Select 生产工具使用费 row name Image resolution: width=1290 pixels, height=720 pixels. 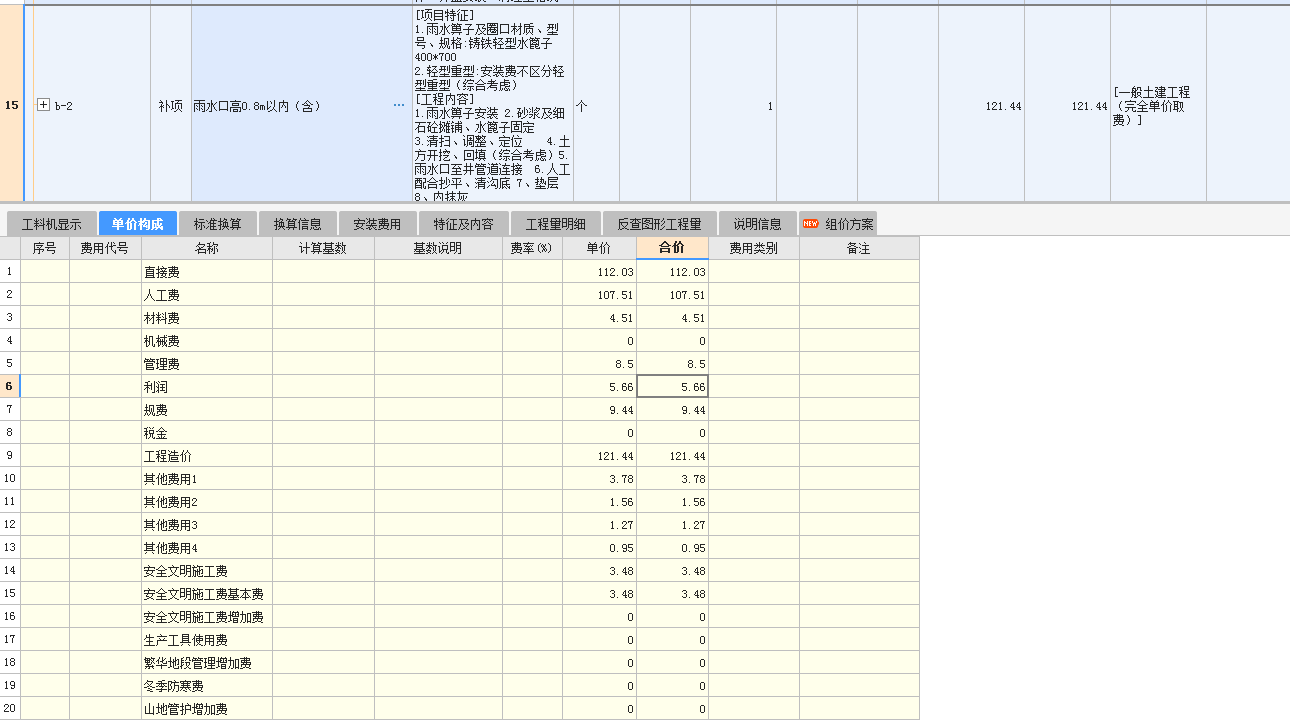click(186, 640)
